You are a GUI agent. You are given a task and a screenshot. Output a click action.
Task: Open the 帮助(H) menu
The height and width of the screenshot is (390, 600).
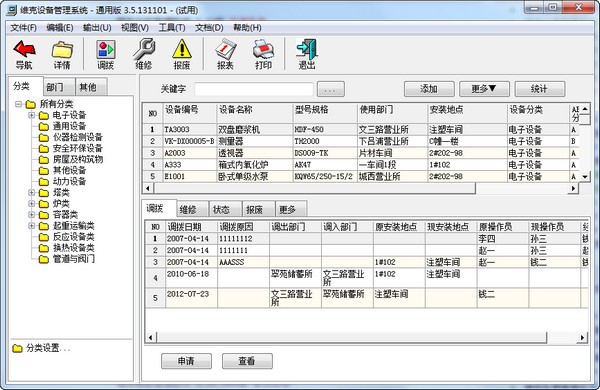[247, 28]
